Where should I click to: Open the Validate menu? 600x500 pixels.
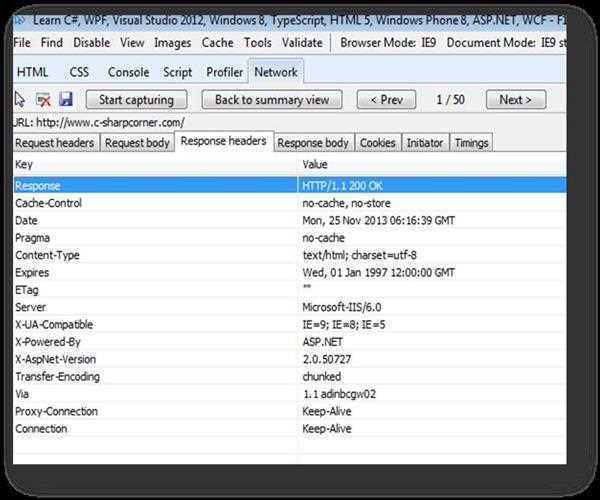302,43
